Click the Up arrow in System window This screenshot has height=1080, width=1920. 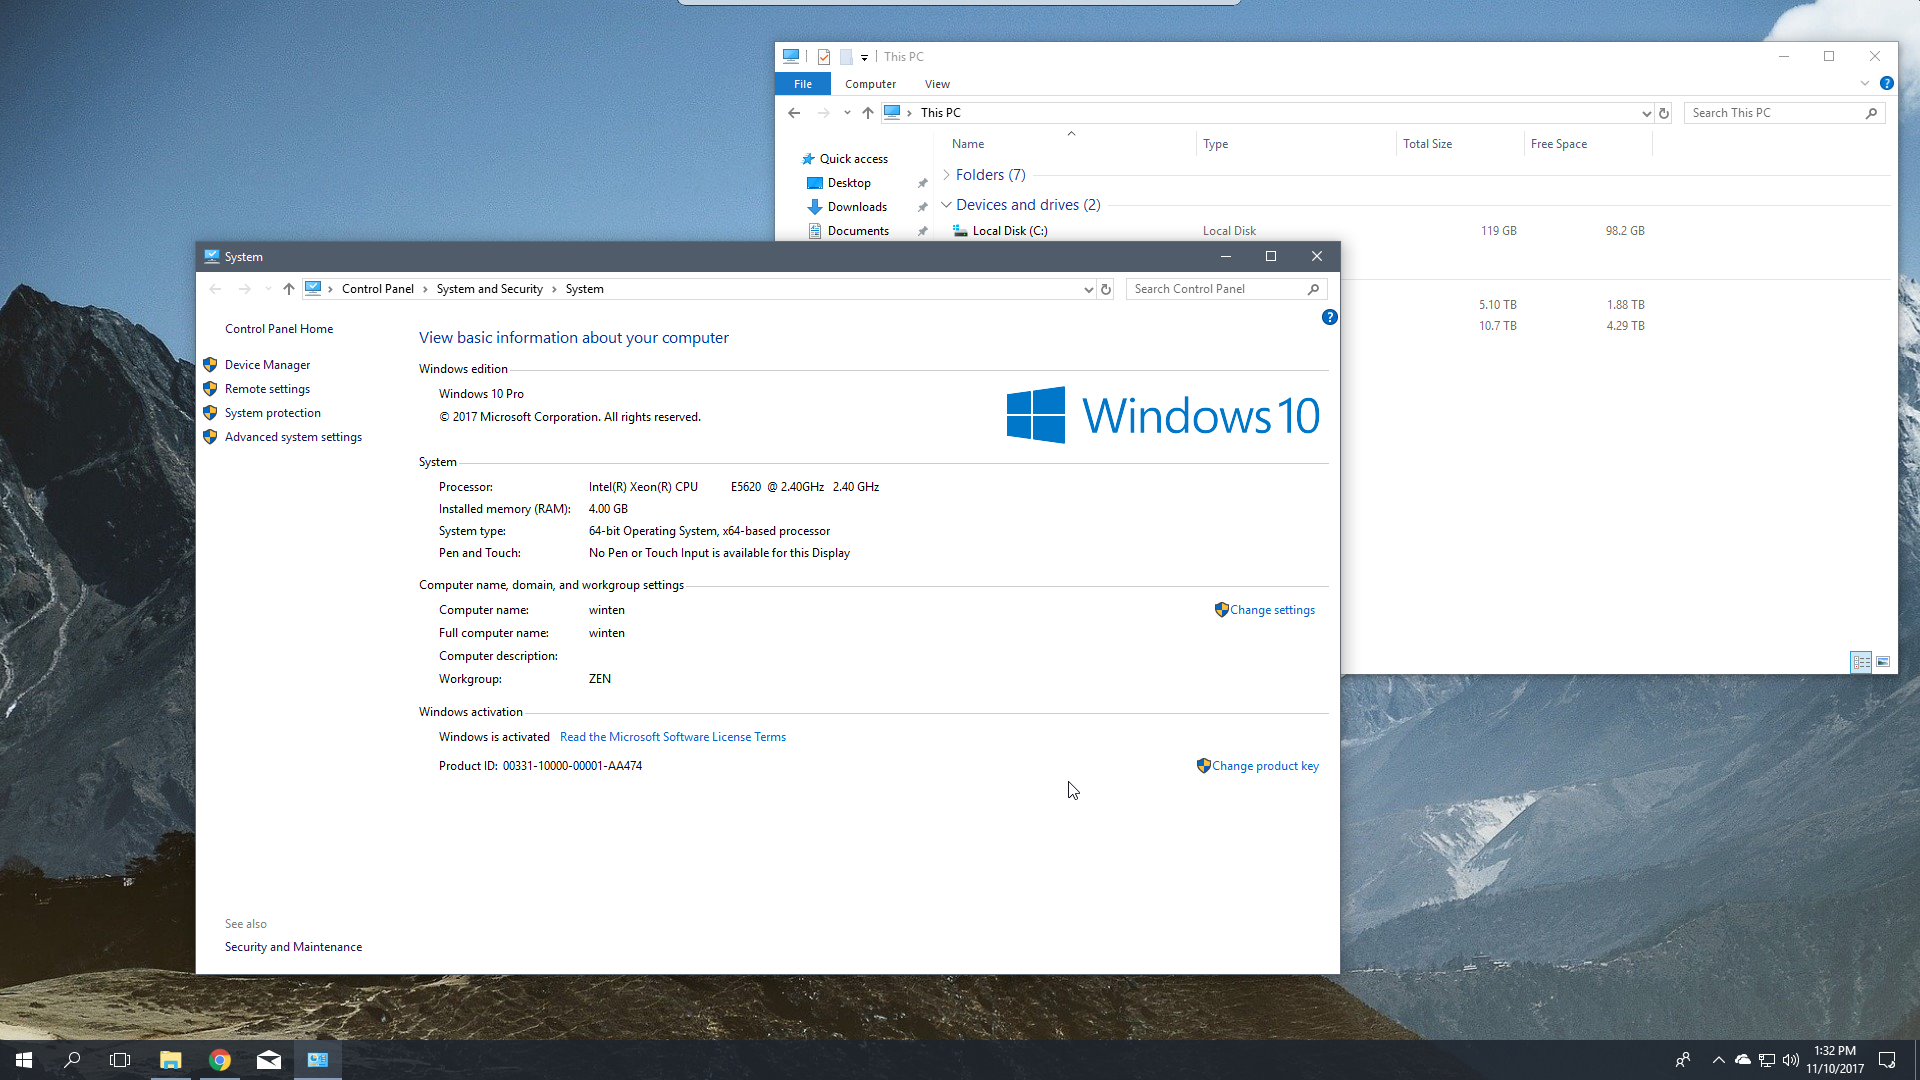289,289
